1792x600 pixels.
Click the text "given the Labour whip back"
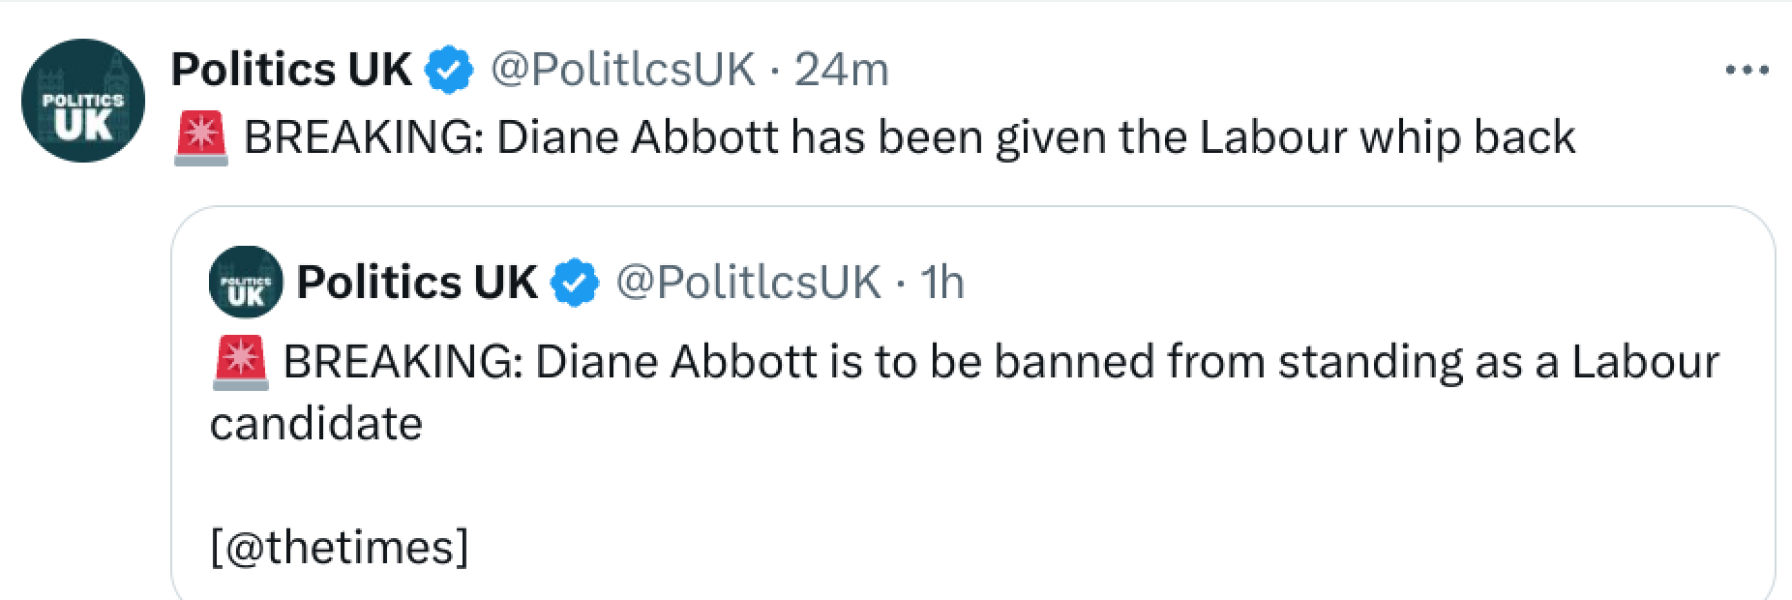1285,138
